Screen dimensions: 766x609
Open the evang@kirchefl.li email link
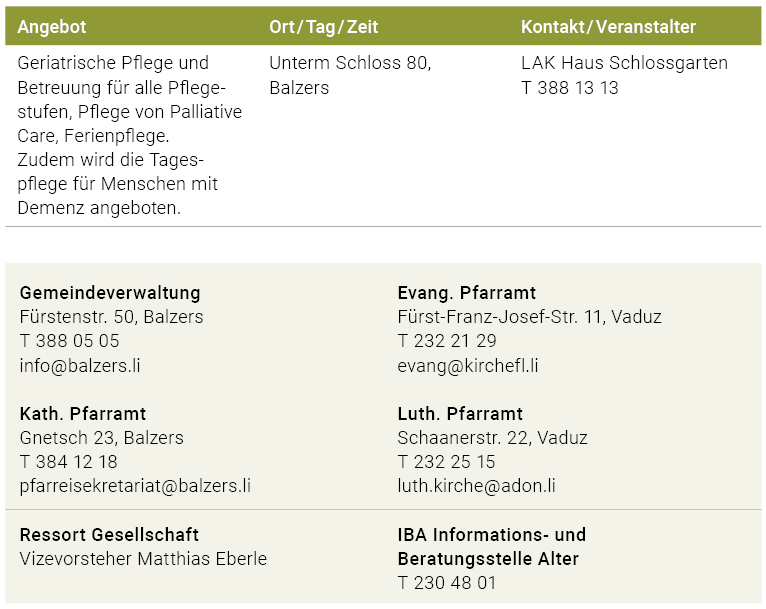(468, 365)
